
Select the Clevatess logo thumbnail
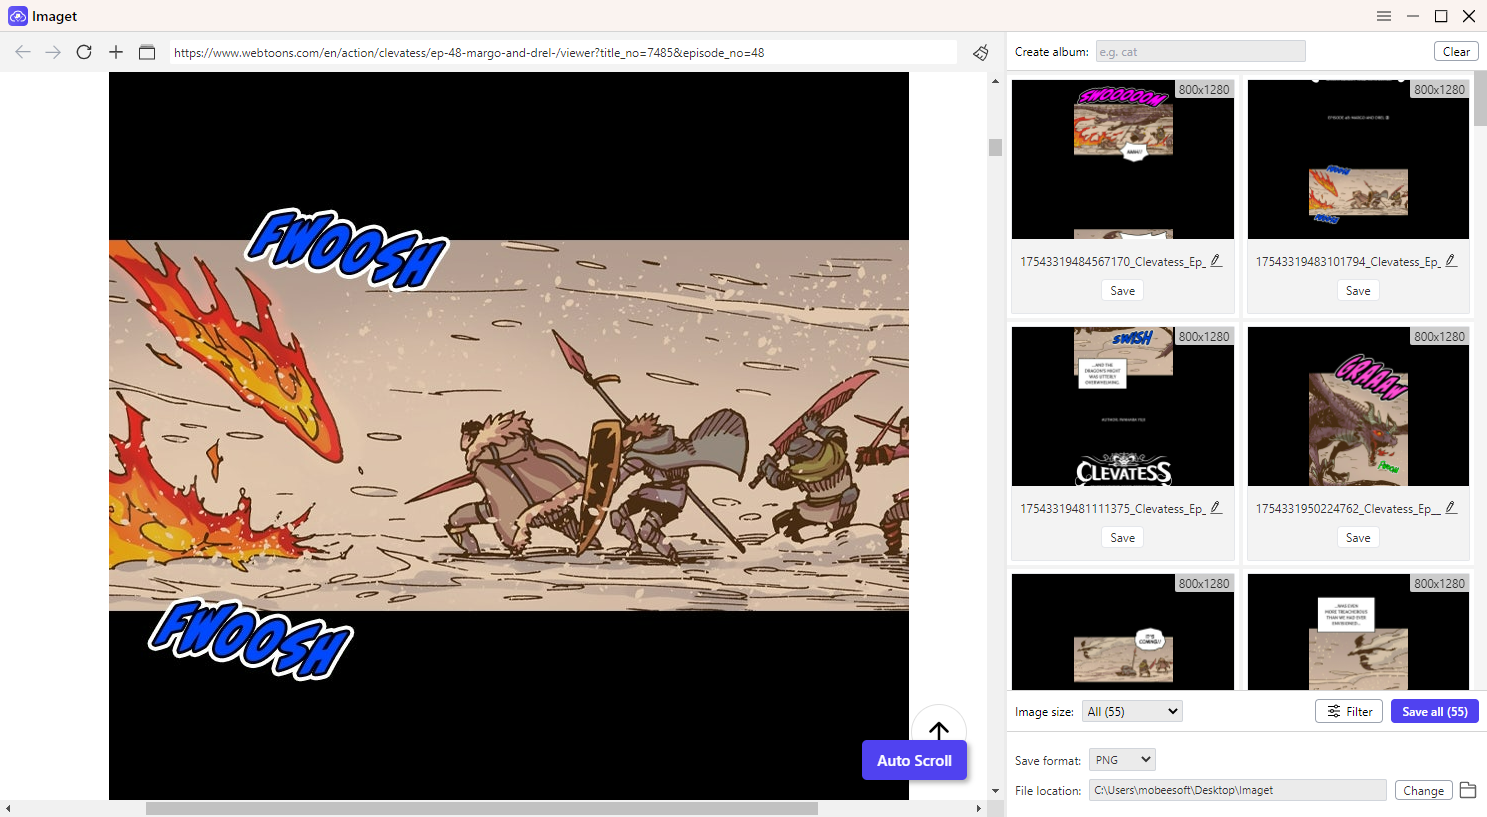point(1122,406)
